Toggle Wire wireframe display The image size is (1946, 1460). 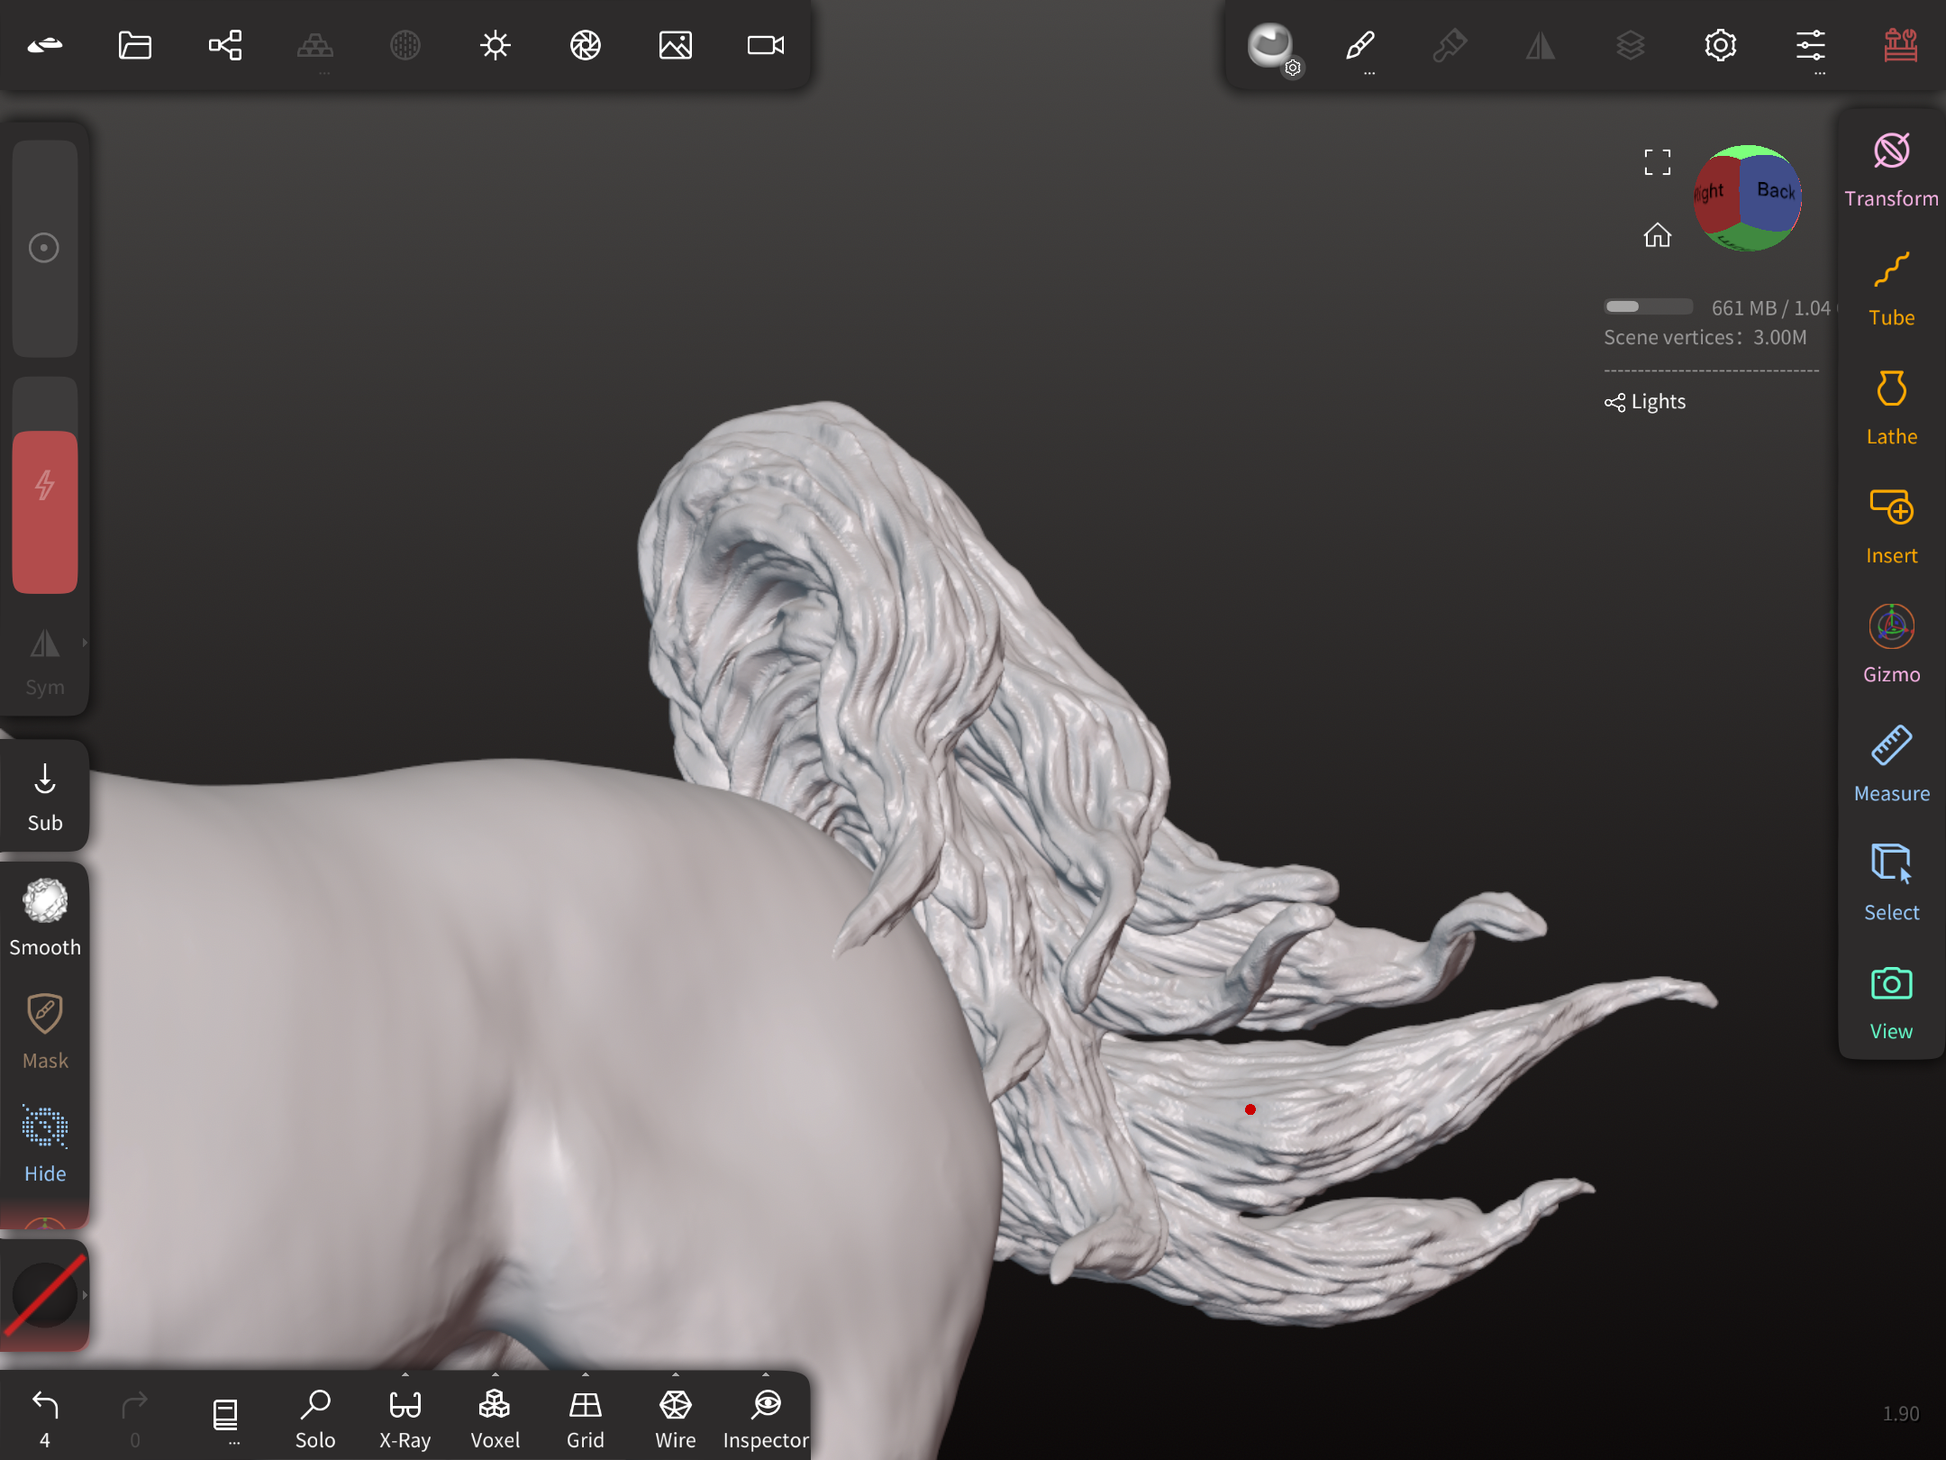pos(675,1417)
